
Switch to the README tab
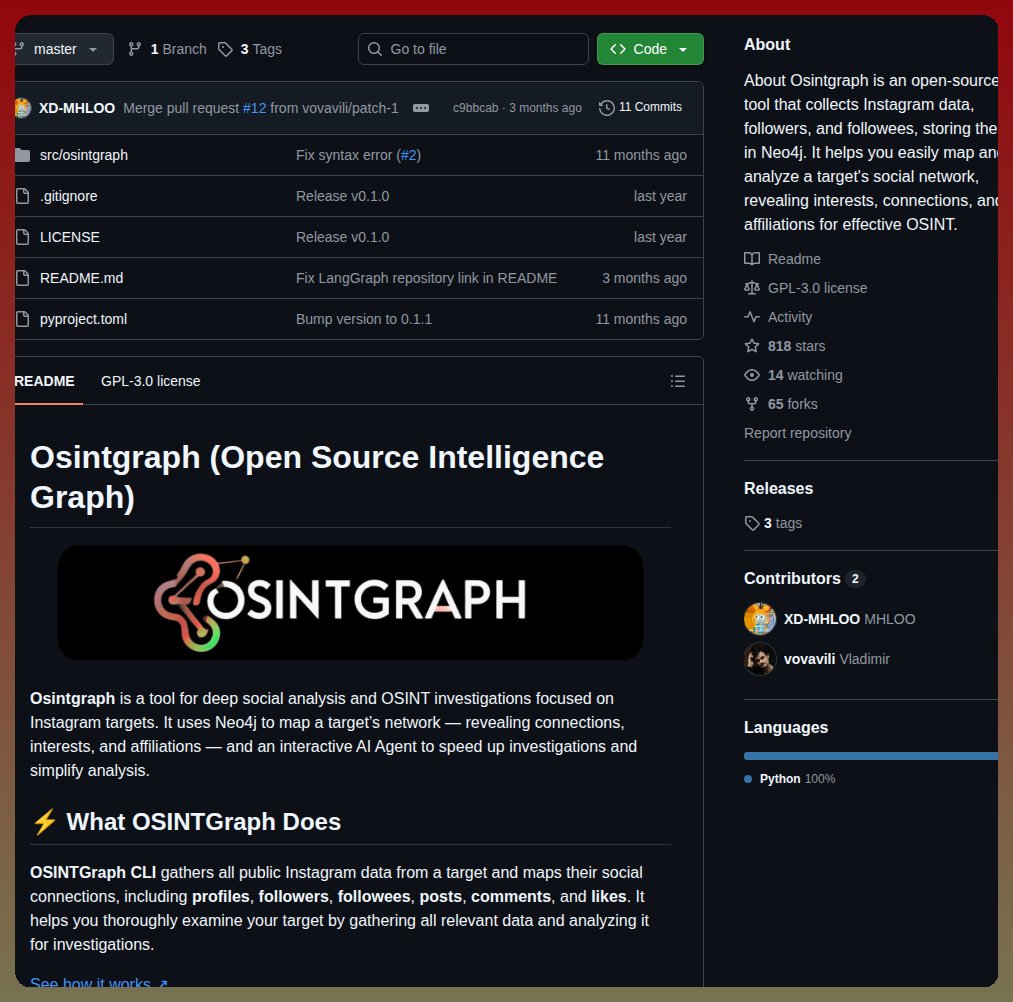point(45,381)
